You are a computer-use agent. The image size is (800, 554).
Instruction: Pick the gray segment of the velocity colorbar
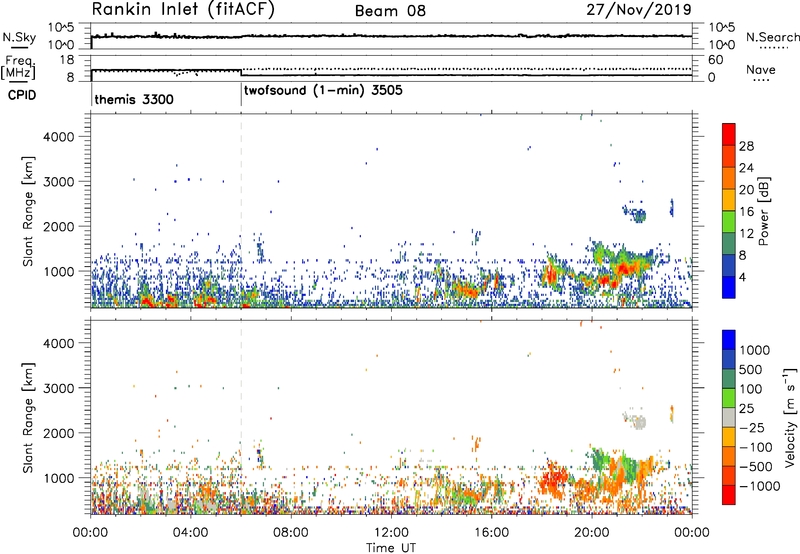coord(729,417)
